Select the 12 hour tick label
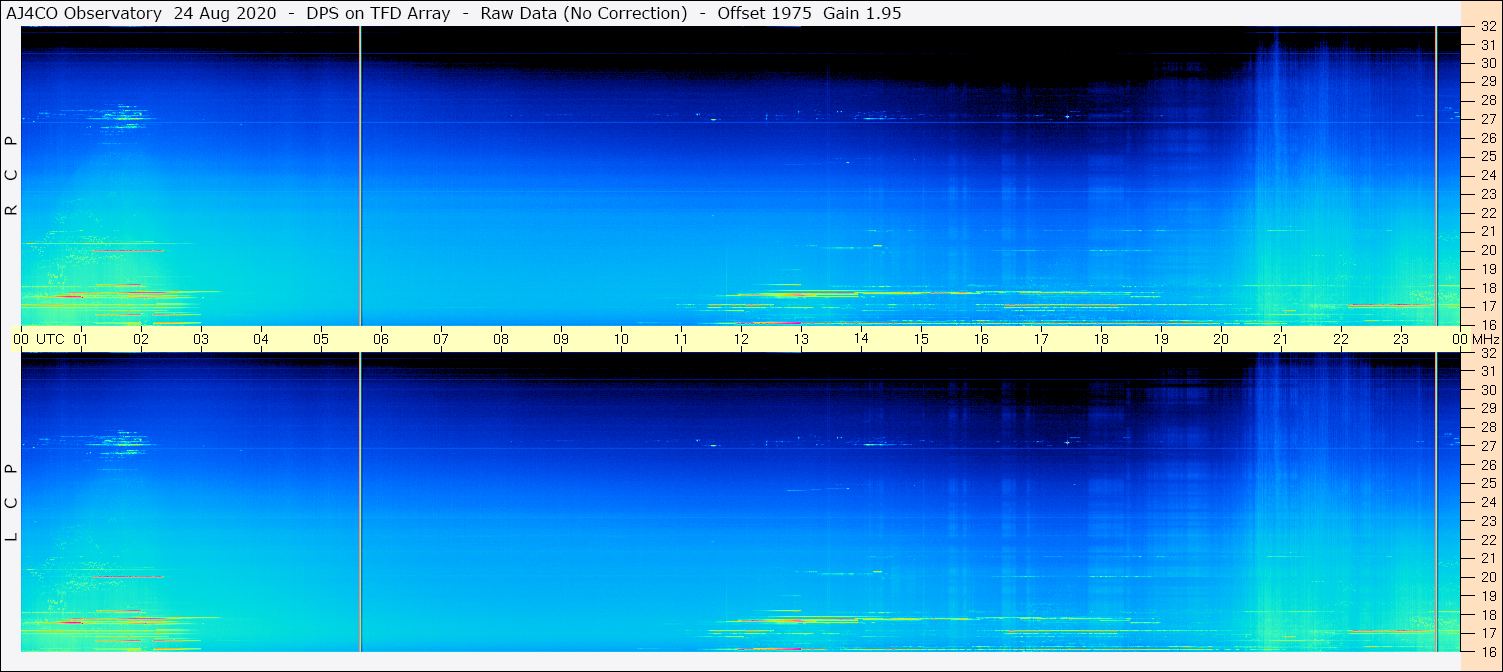 741,339
